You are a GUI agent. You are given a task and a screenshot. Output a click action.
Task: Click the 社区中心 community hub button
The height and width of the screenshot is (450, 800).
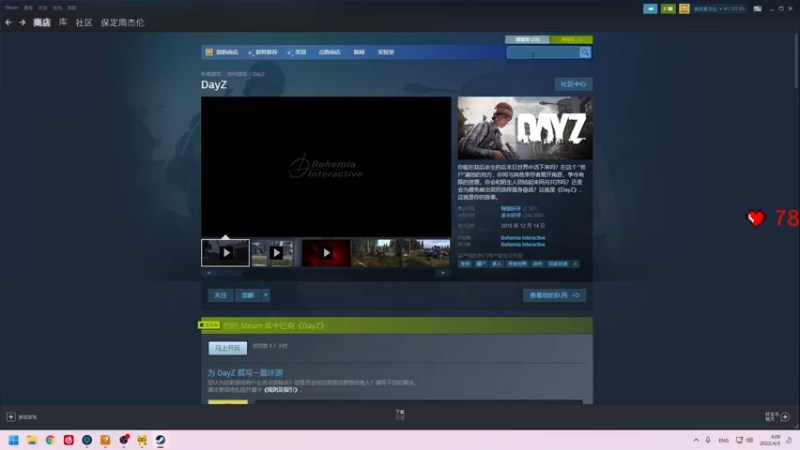coord(573,84)
